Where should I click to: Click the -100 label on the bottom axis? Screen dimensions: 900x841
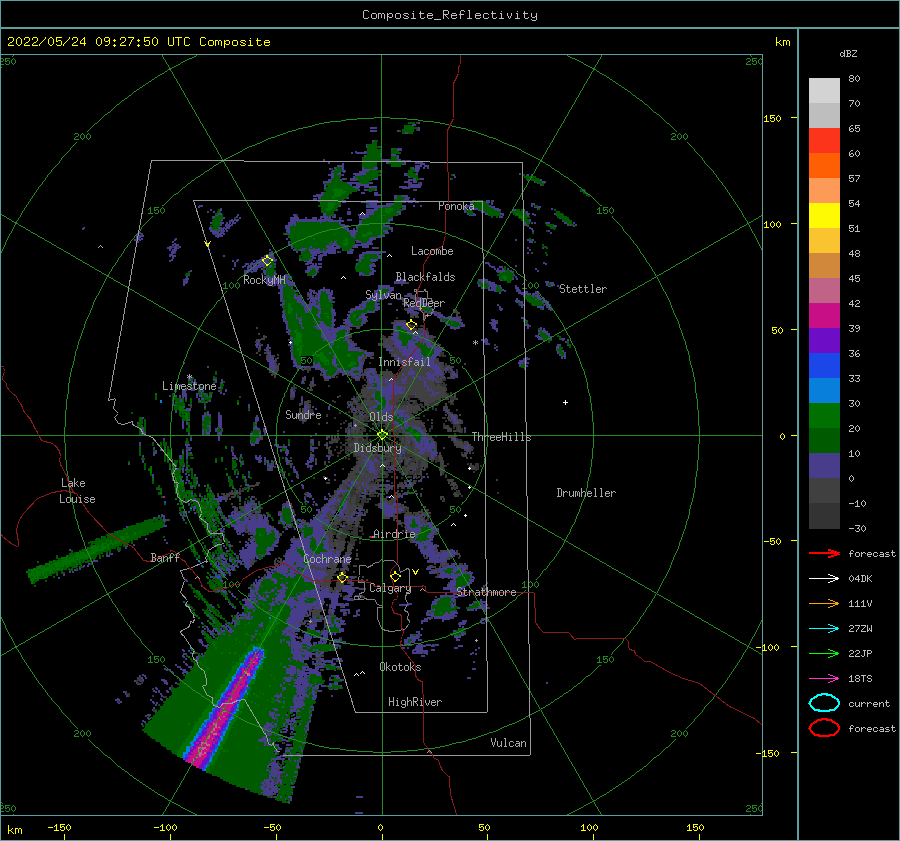pos(165,827)
